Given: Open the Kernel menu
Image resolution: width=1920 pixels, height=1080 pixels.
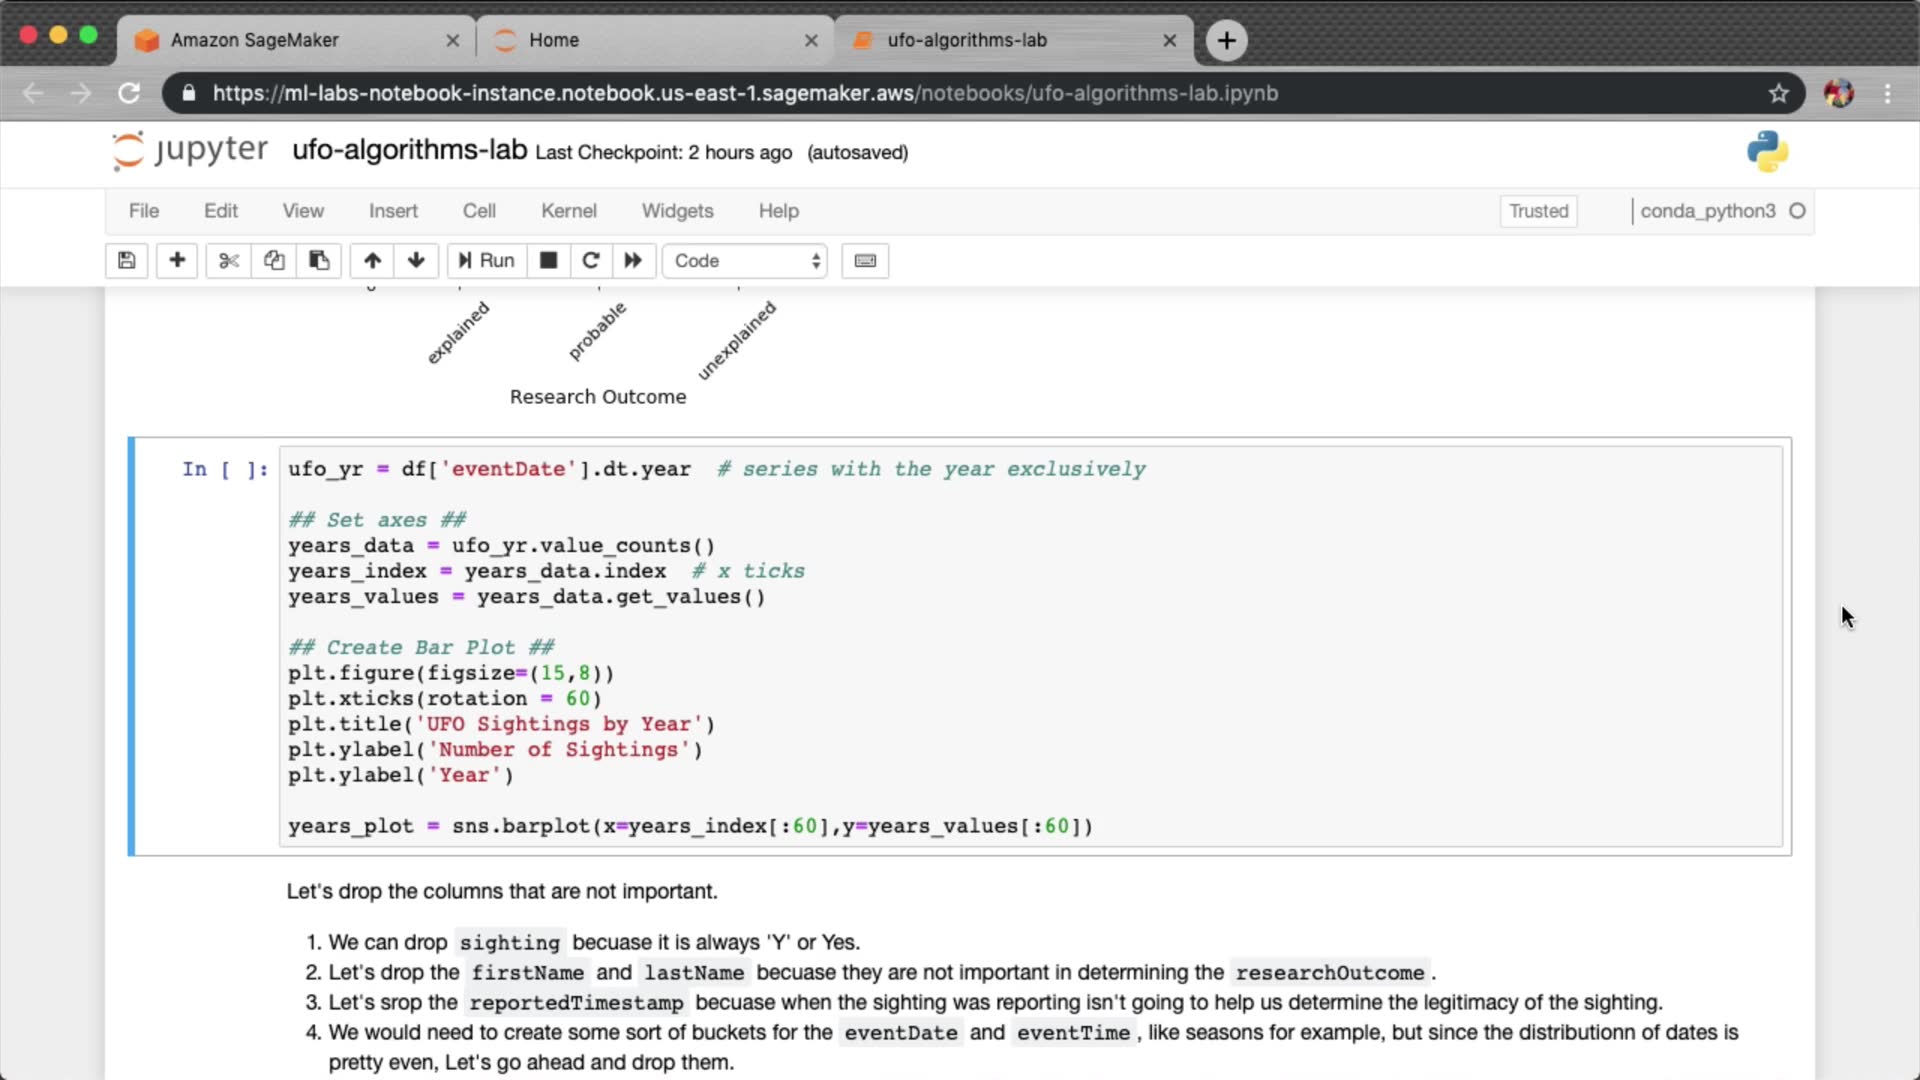Looking at the screenshot, I should point(568,211).
